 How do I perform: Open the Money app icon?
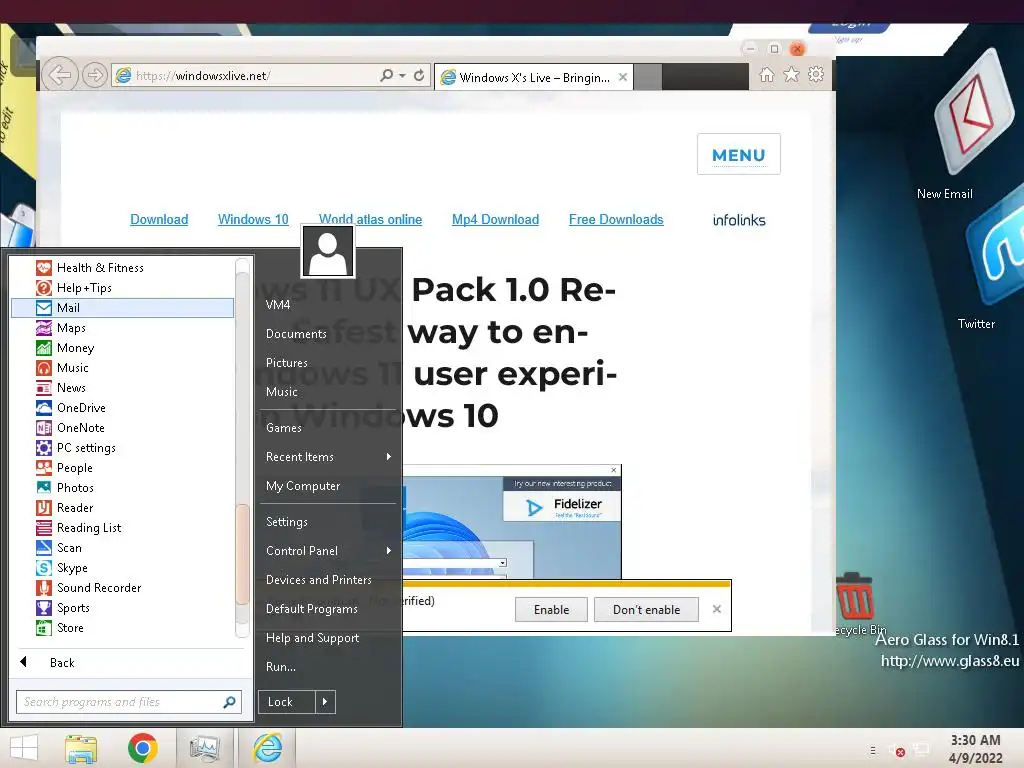[44, 348]
